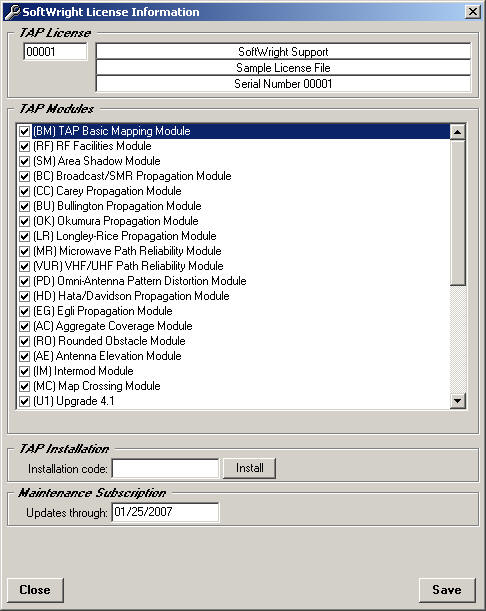Click the scroll up arrow in modules list
Viewport: 486px width, 611px height.
point(458,132)
